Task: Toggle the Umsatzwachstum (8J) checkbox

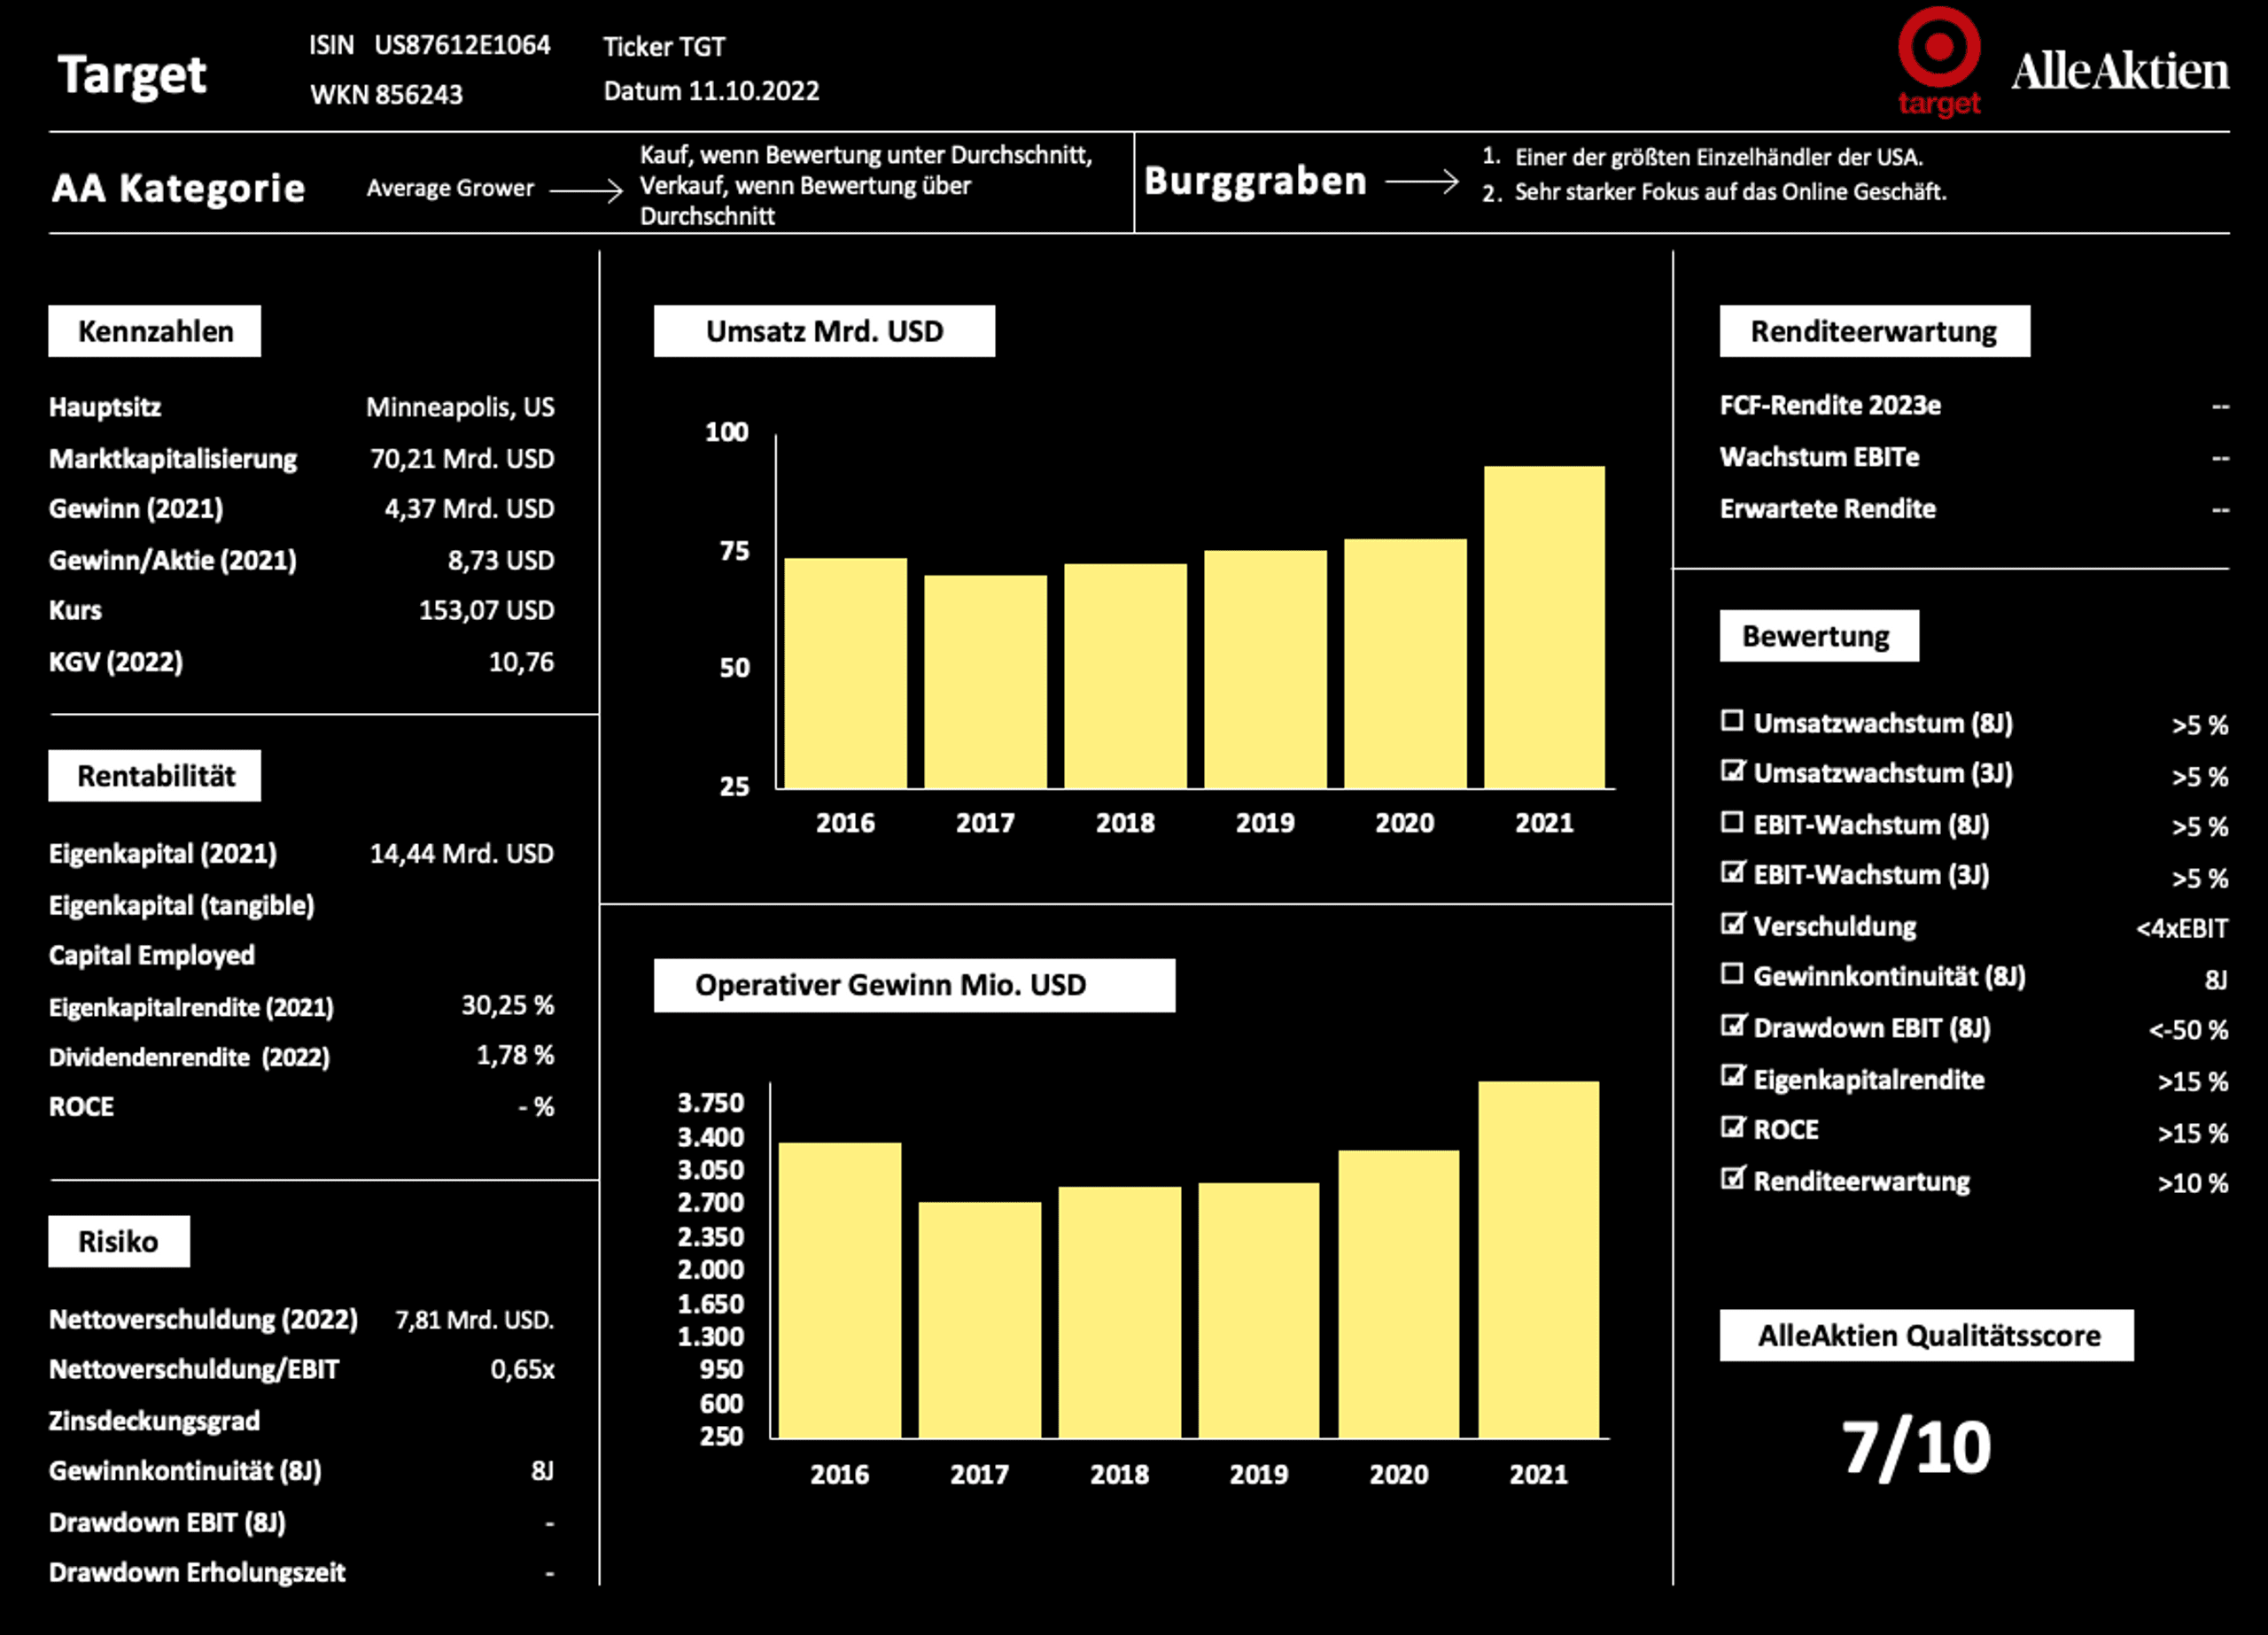Action: point(1732,720)
